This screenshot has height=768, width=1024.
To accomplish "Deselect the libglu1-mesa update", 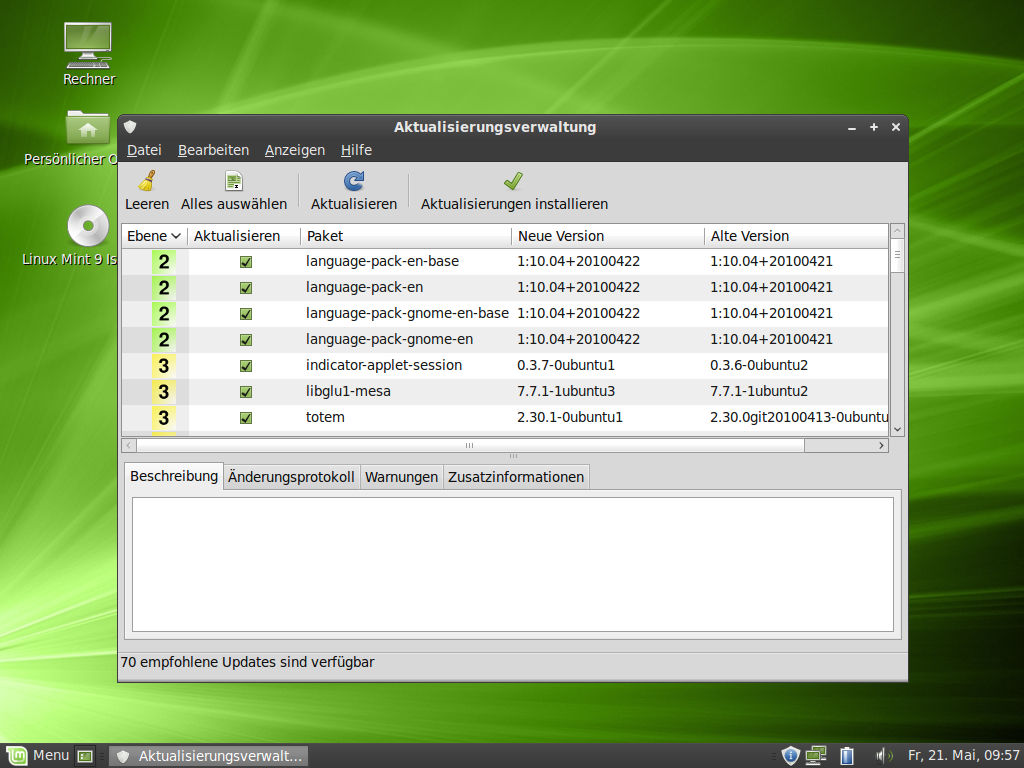I will click(244, 392).
